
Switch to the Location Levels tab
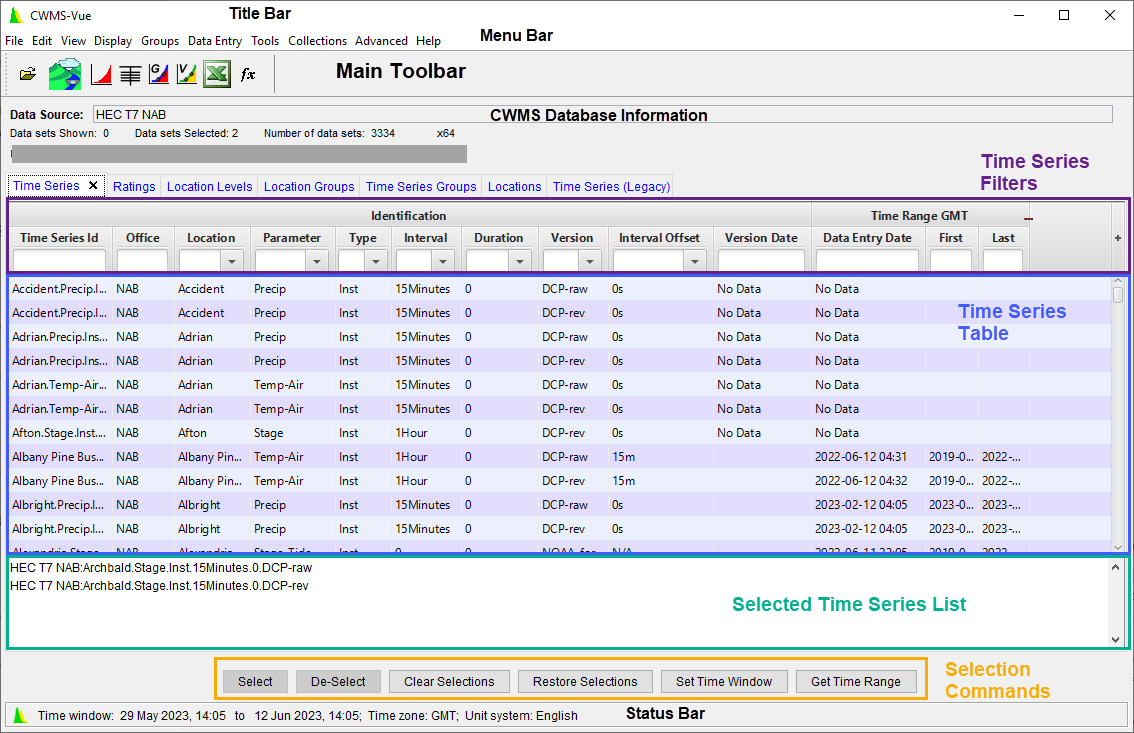click(210, 187)
